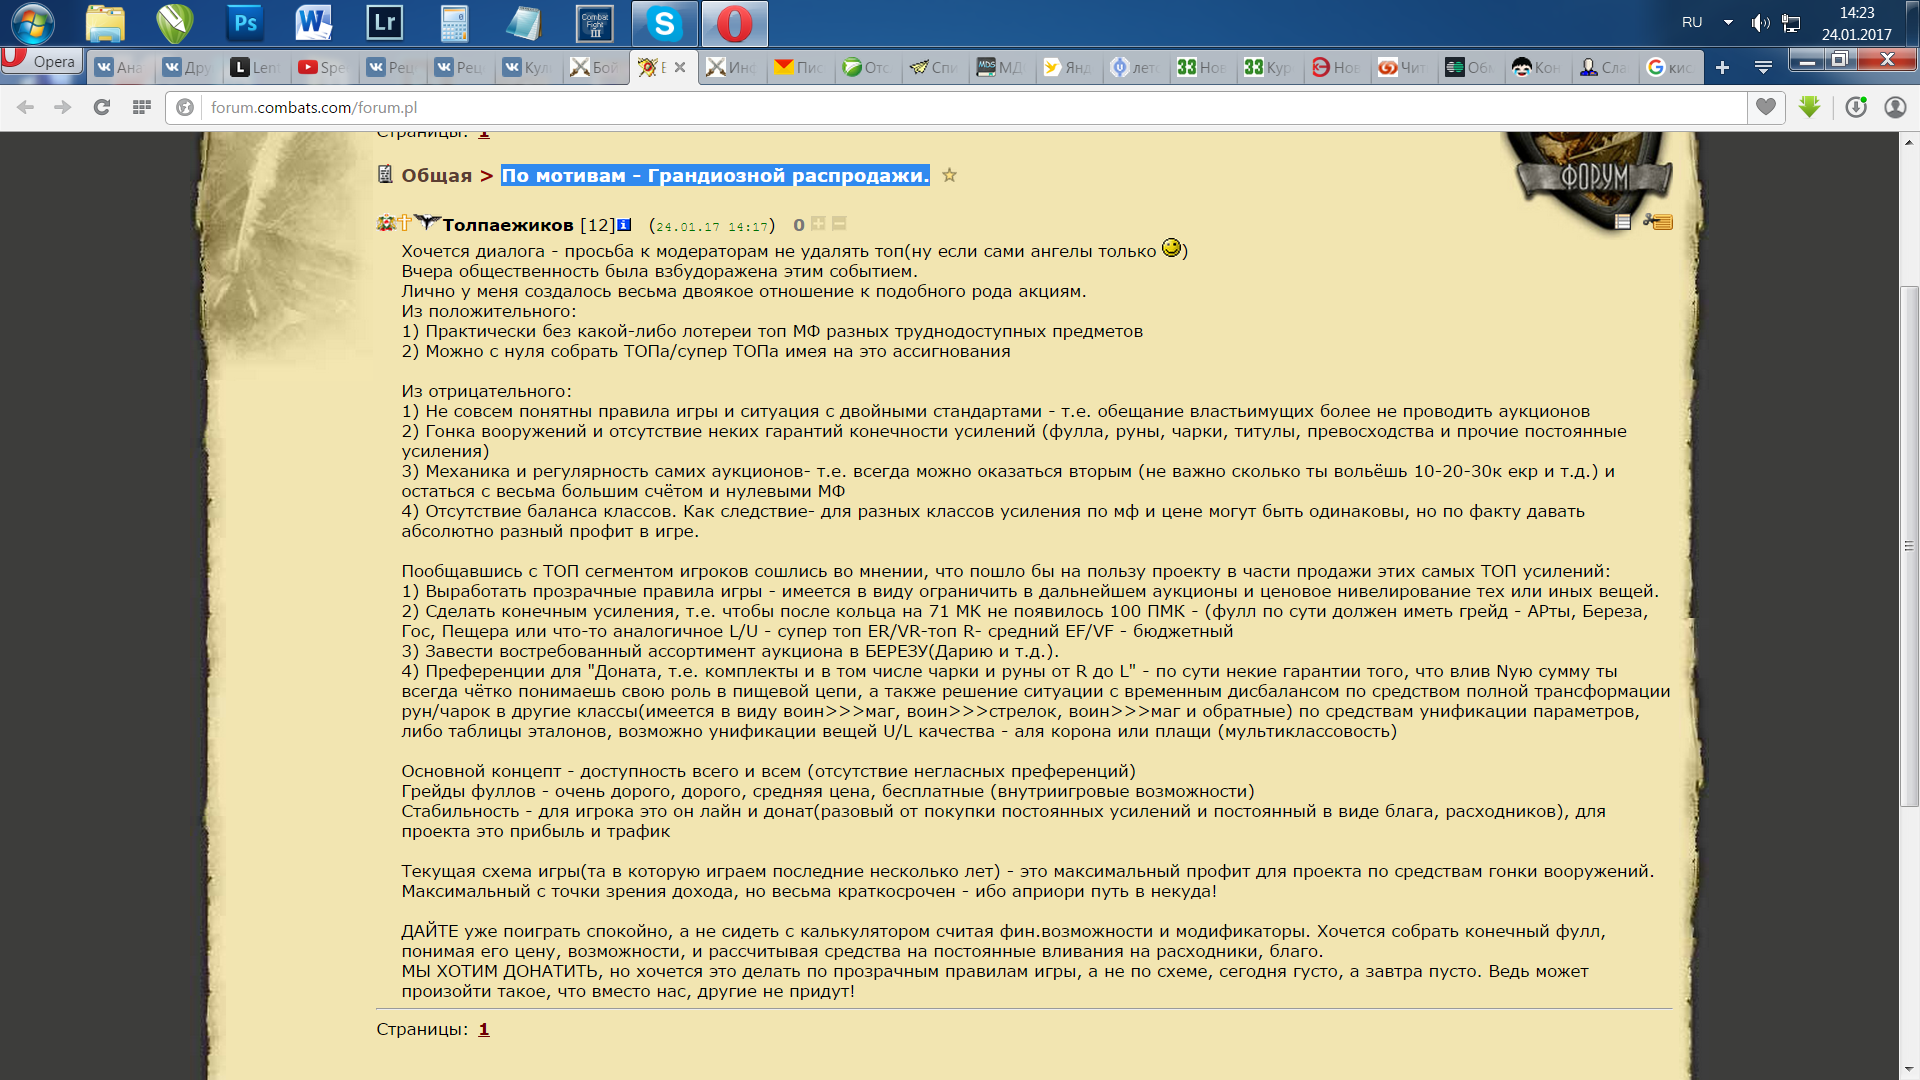Go back to previous page

tap(26, 107)
